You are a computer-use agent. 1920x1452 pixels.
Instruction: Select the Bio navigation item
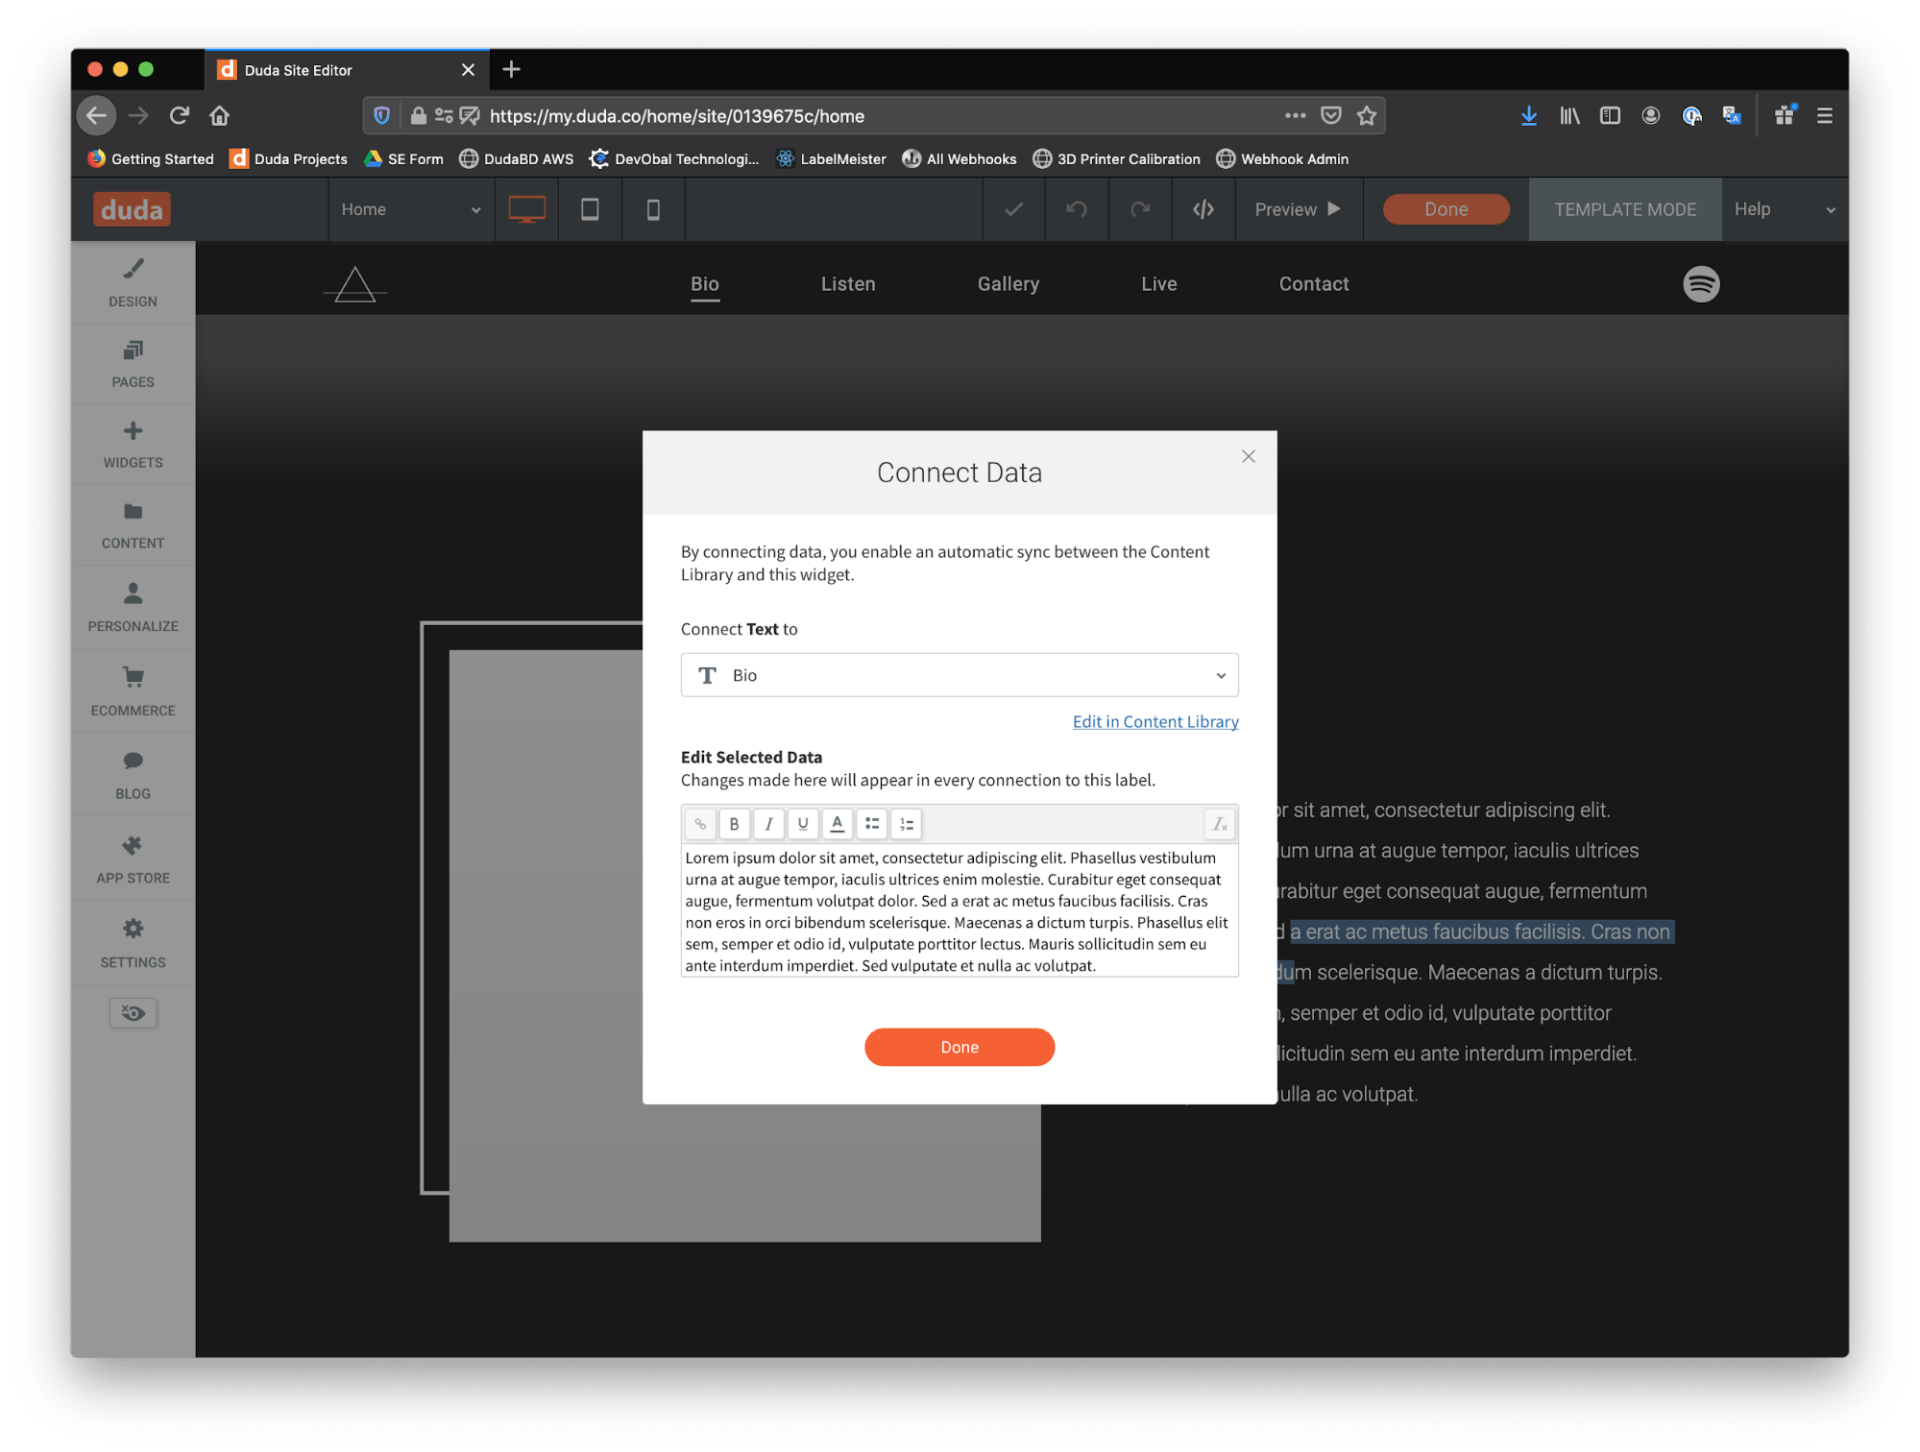pos(705,284)
